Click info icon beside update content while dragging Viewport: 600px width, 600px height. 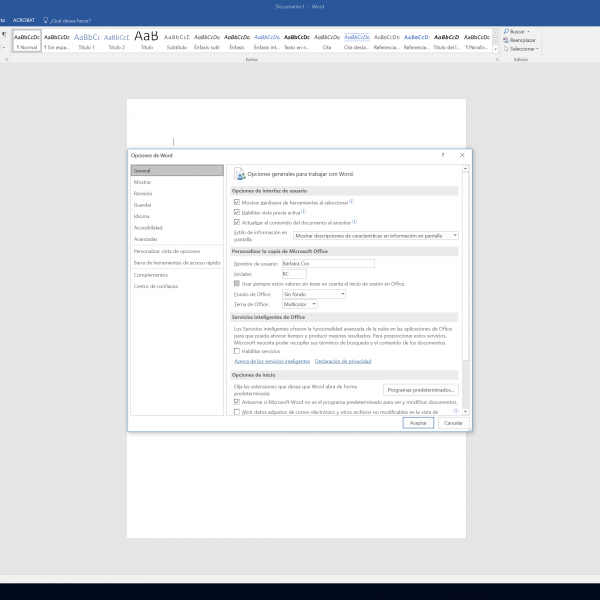click(354, 222)
